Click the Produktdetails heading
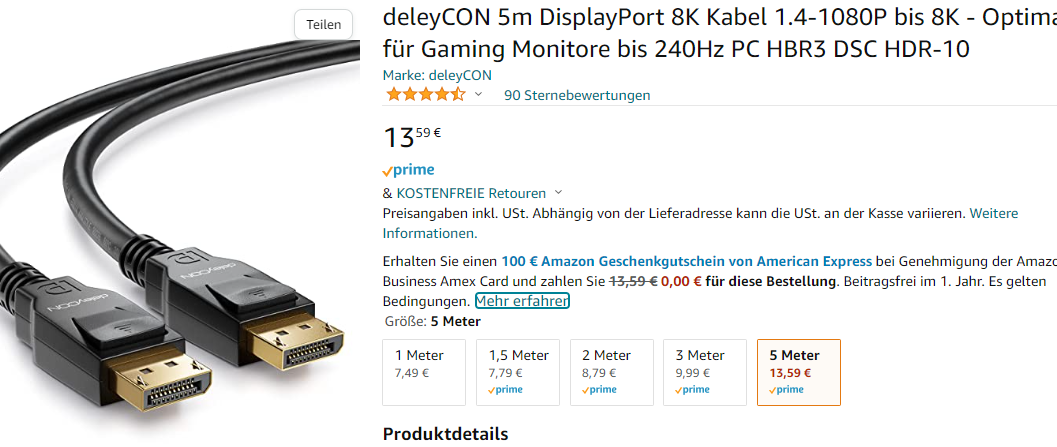 [445, 434]
